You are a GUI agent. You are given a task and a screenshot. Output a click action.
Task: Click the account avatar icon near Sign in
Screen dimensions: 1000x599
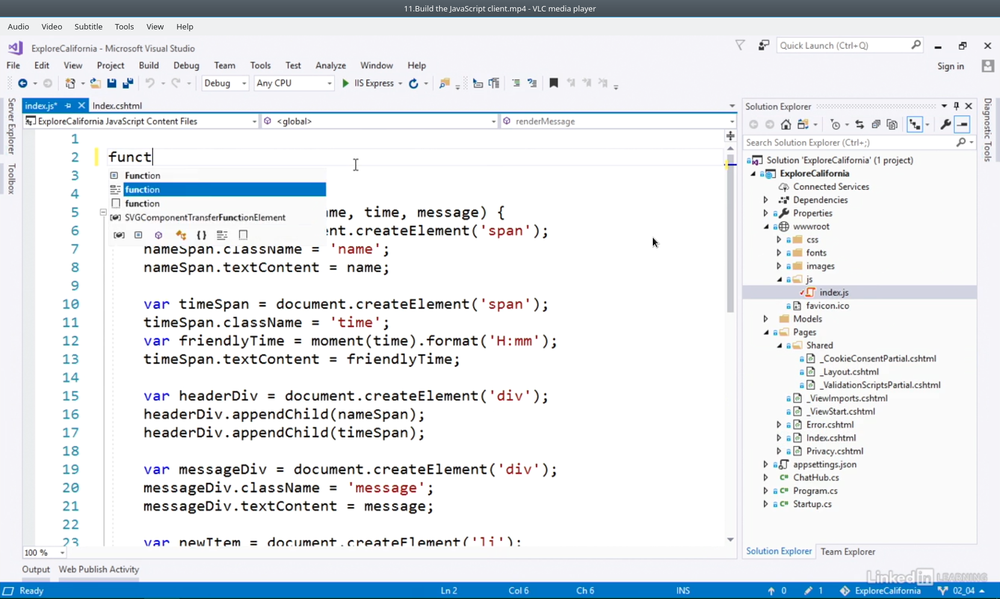988,66
